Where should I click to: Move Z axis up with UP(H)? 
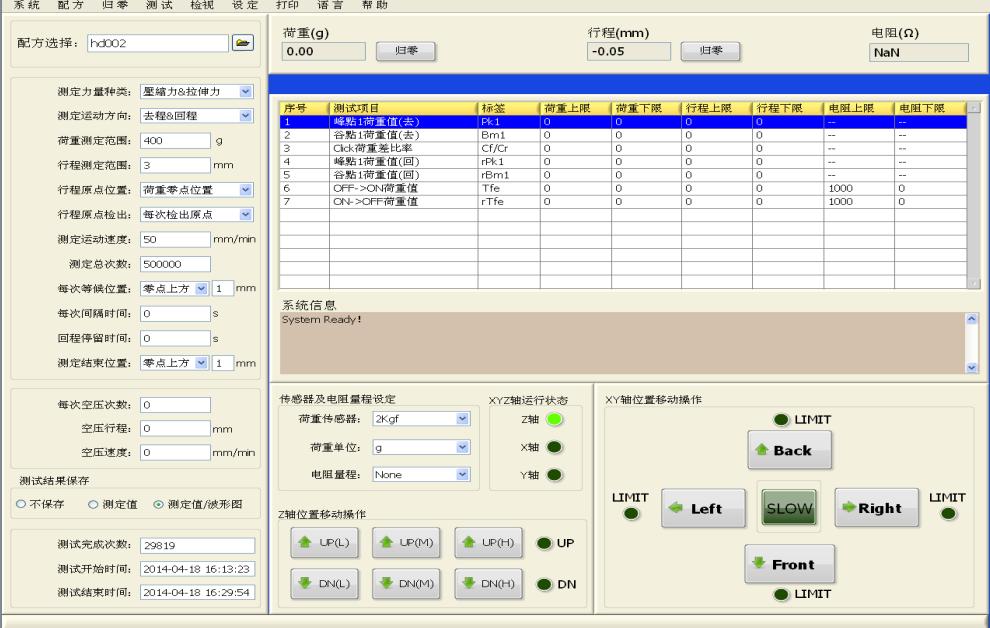tap(489, 543)
